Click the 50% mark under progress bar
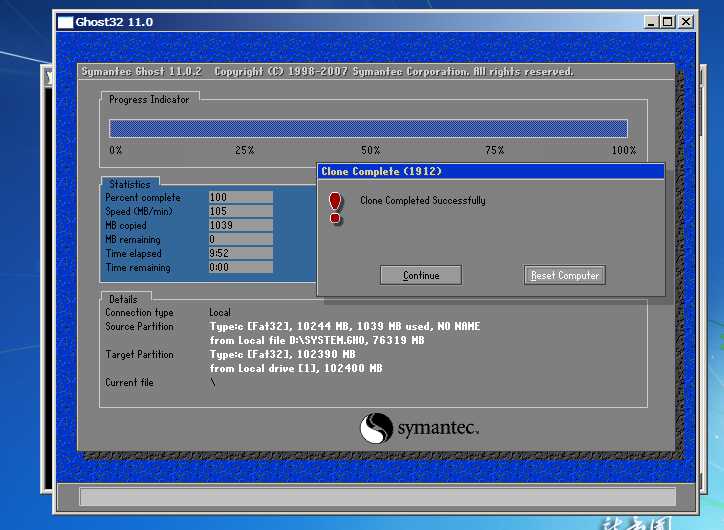The width and height of the screenshot is (724, 530). 370,150
